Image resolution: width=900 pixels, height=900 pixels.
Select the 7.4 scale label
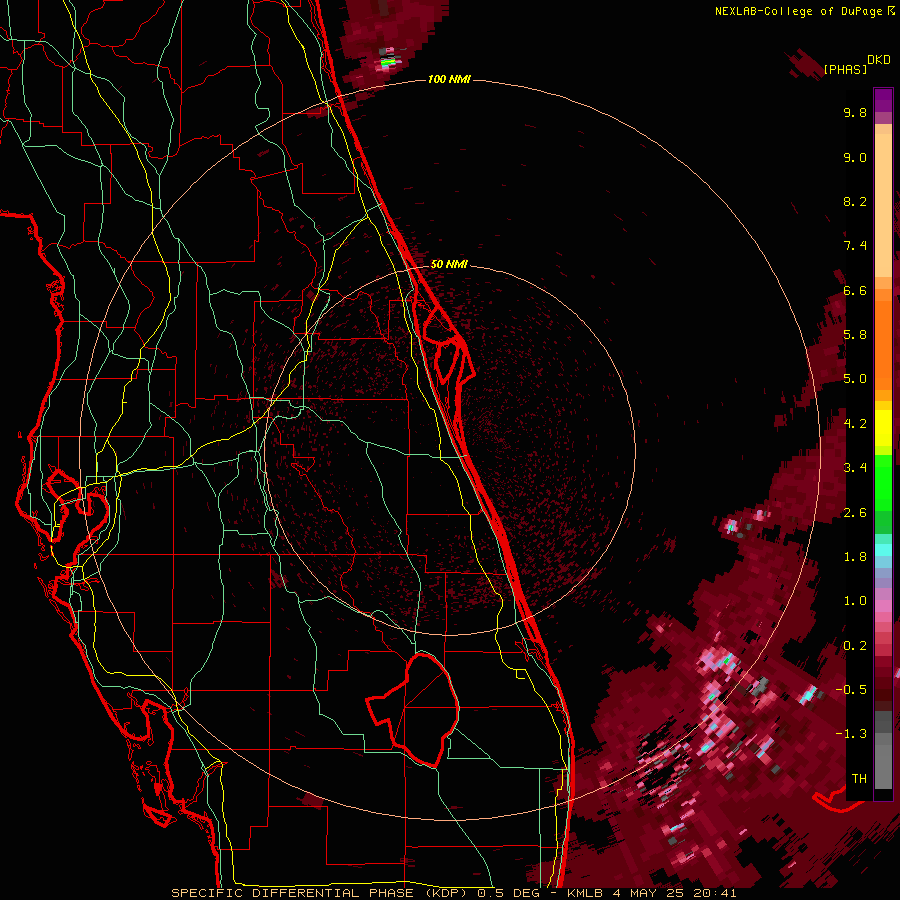pos(855,246)
